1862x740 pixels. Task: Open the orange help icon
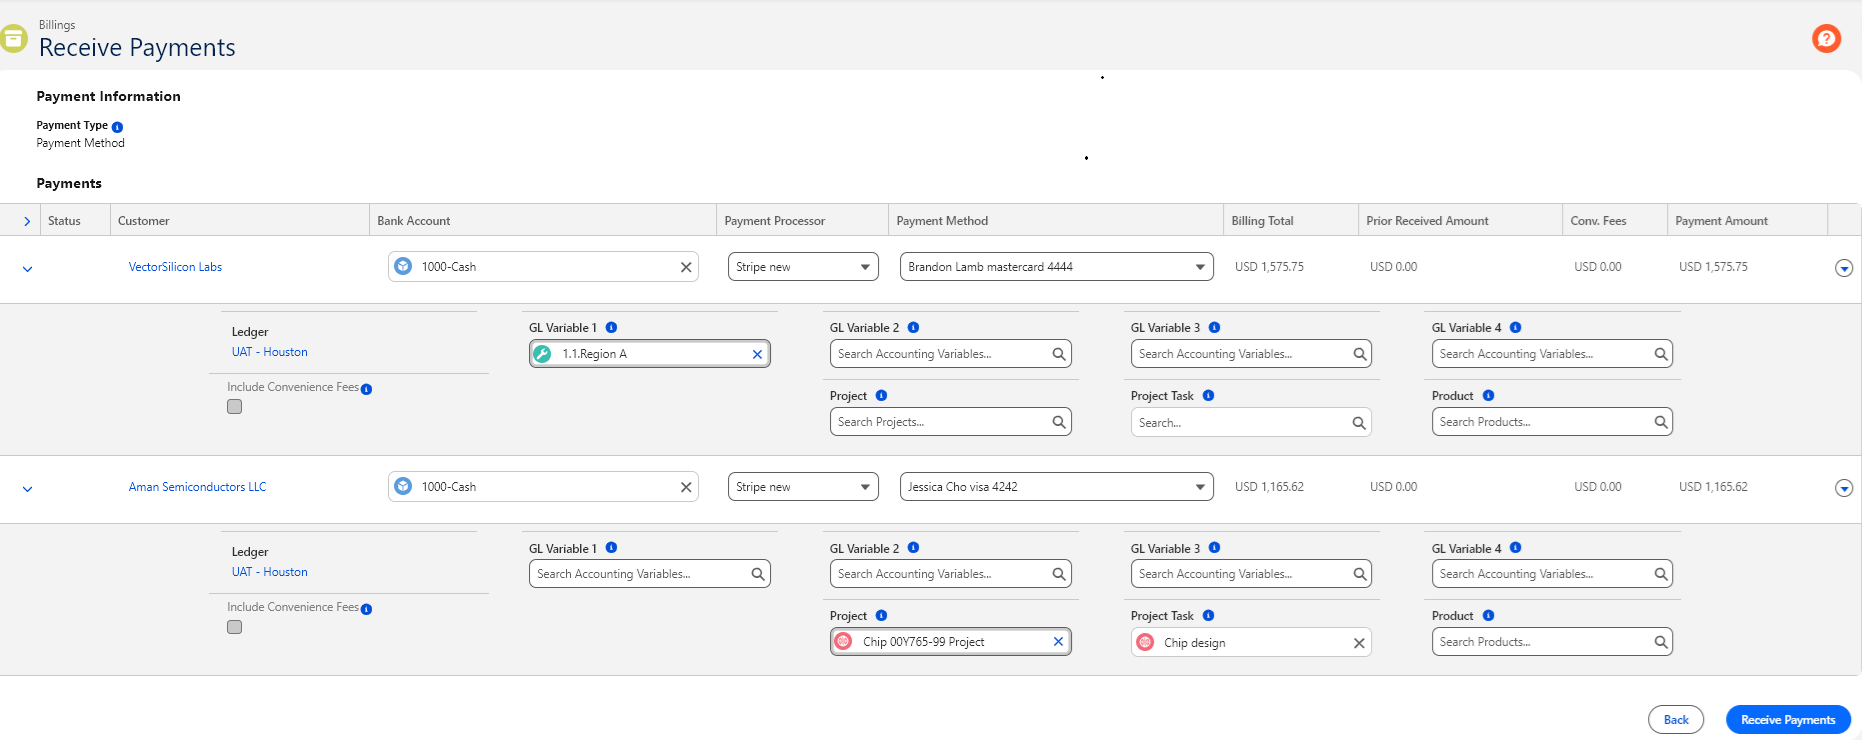click(1826, 39)
